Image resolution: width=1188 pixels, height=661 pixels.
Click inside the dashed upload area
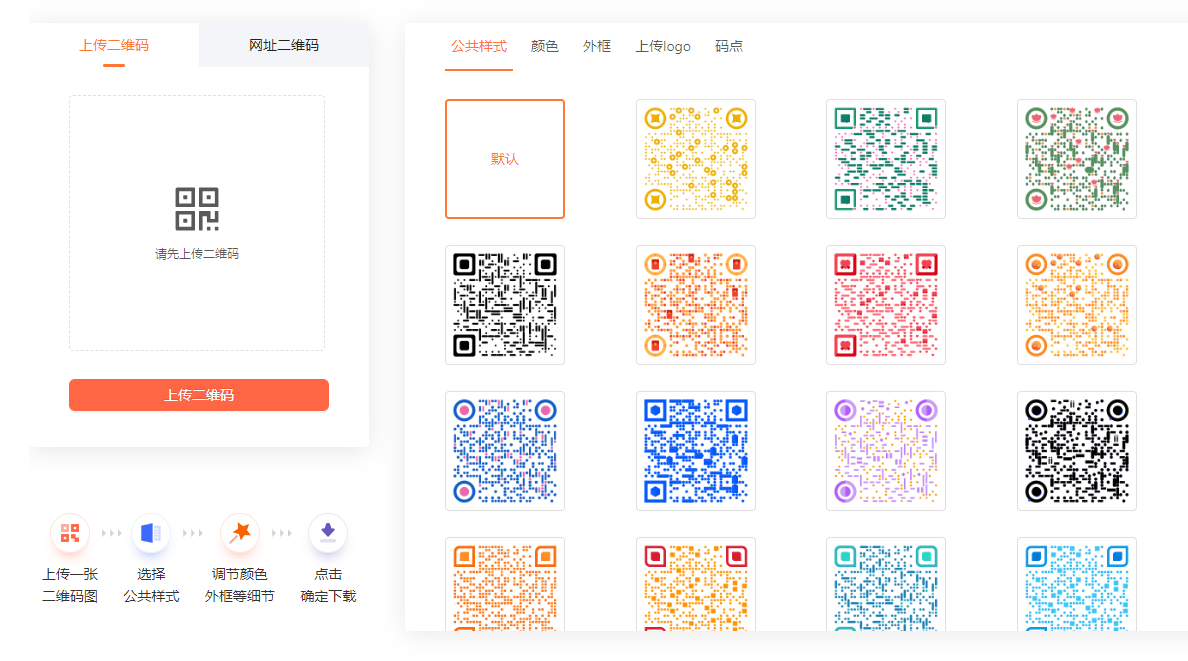pyautogui.click(x=197, y=222)
